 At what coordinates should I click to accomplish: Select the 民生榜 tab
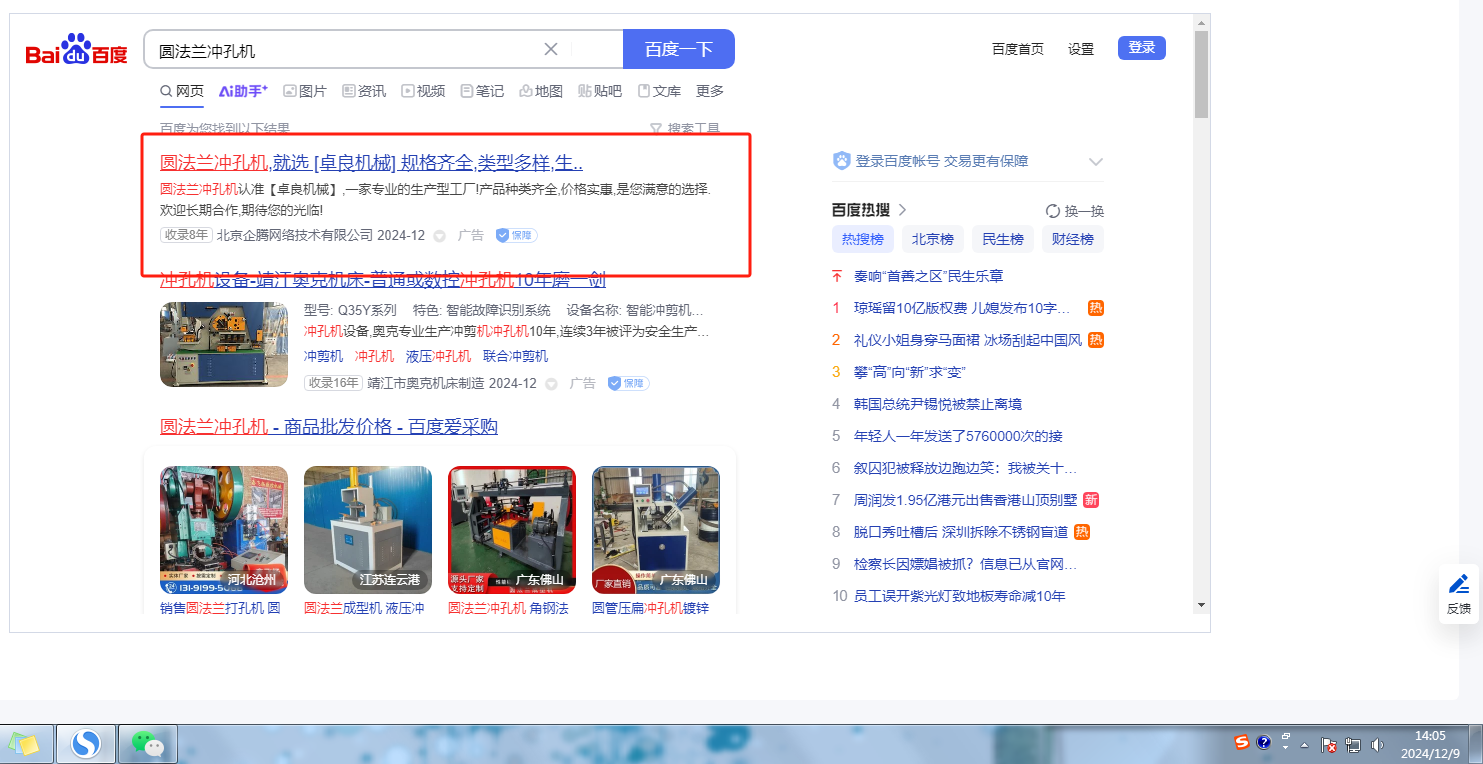1003,239
